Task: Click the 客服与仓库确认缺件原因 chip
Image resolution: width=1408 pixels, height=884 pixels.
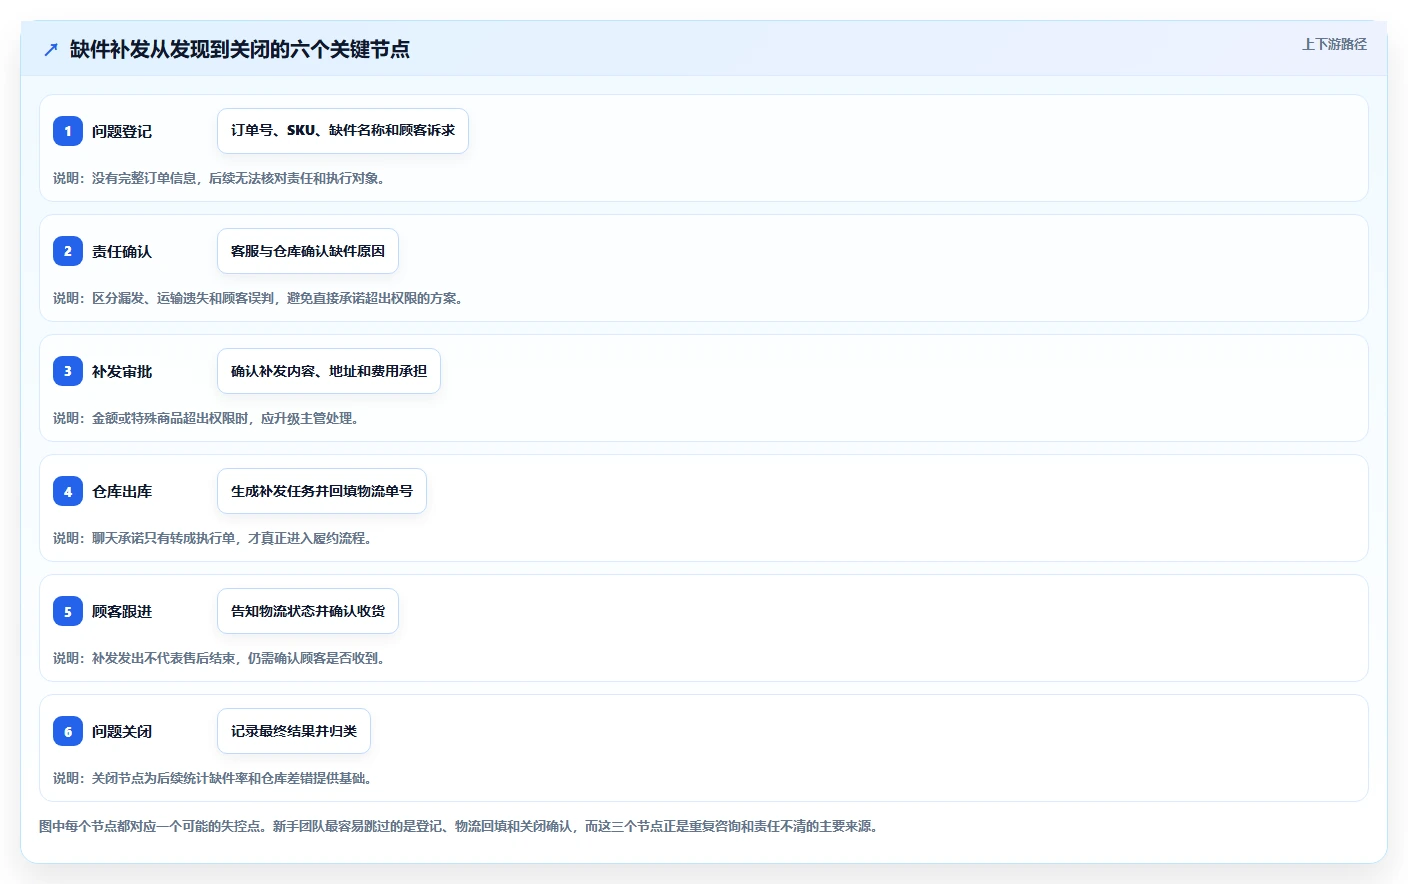Action: click(x=308, y=251)
